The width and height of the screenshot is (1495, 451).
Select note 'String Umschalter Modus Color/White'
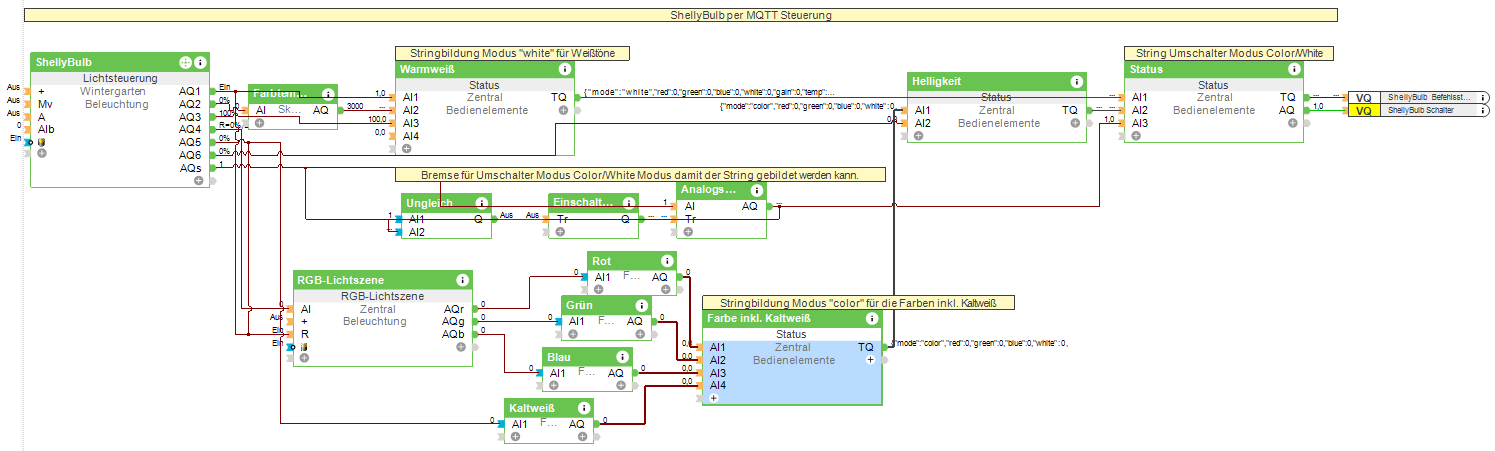[x=1230, y=53]
